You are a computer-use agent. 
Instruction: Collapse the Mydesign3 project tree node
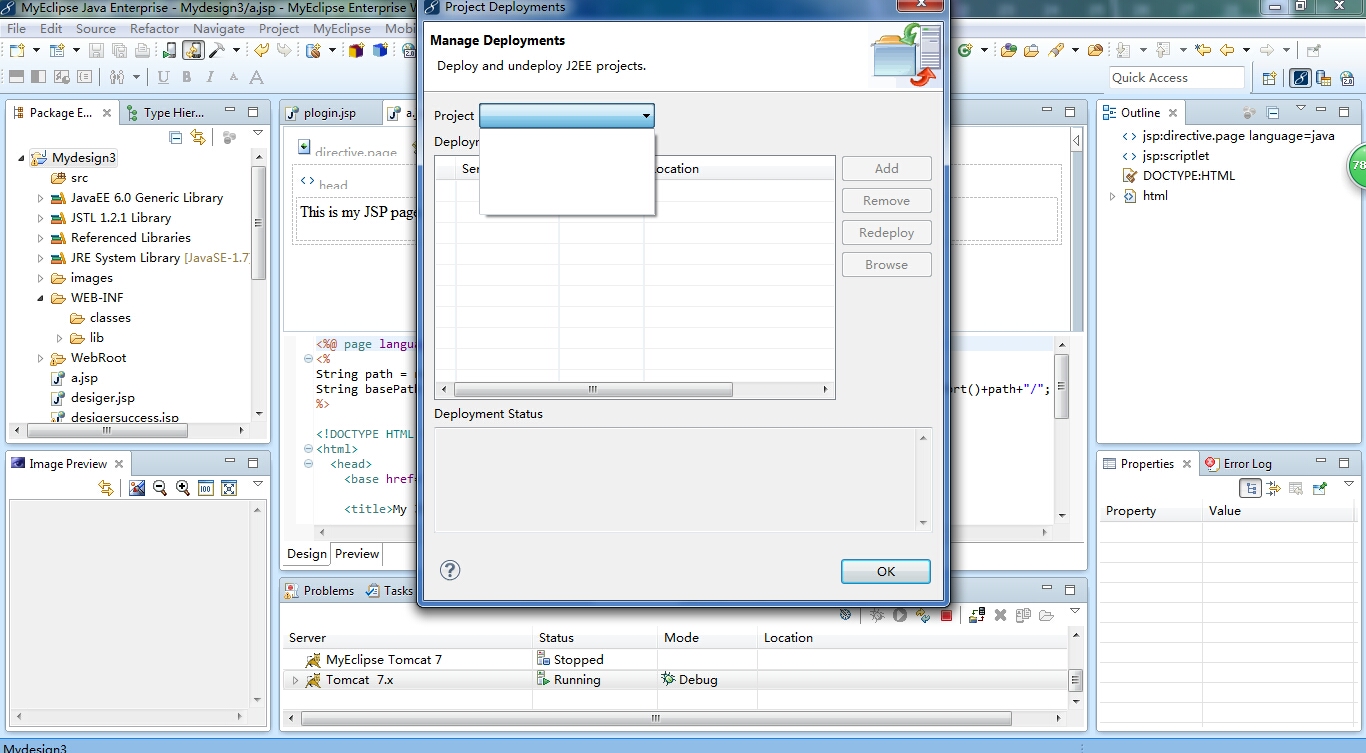click(21, 158)
